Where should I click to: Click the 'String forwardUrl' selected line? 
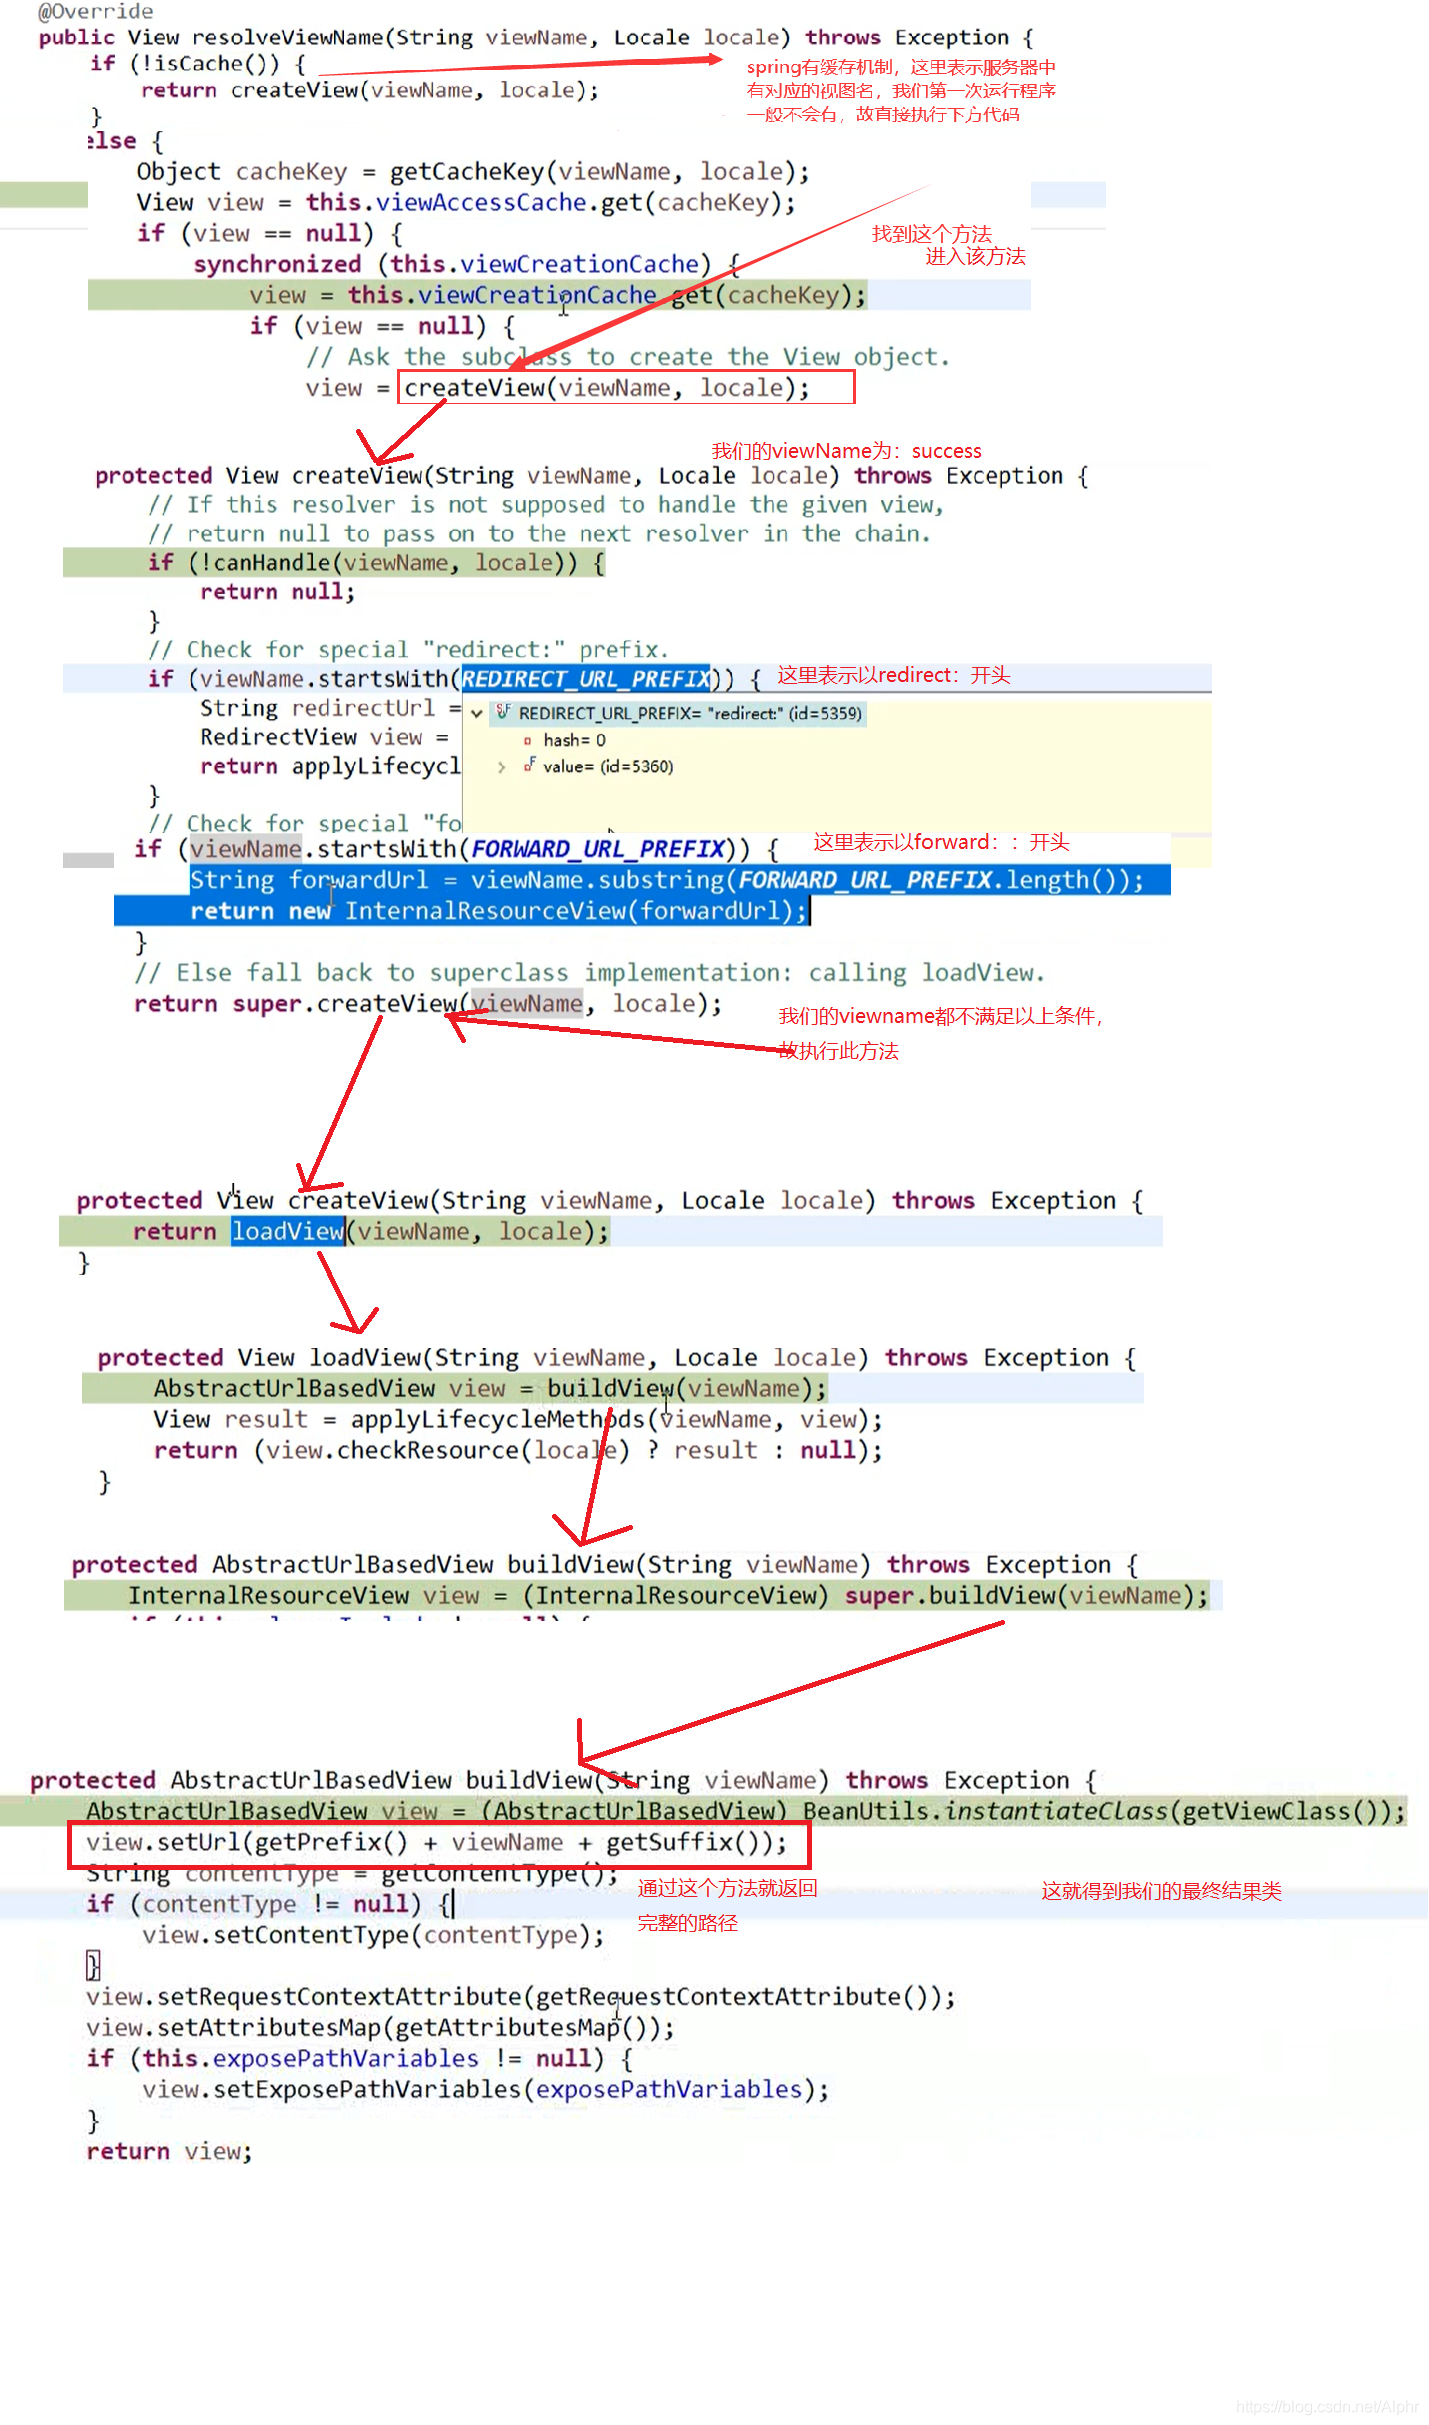click(666, 880)
